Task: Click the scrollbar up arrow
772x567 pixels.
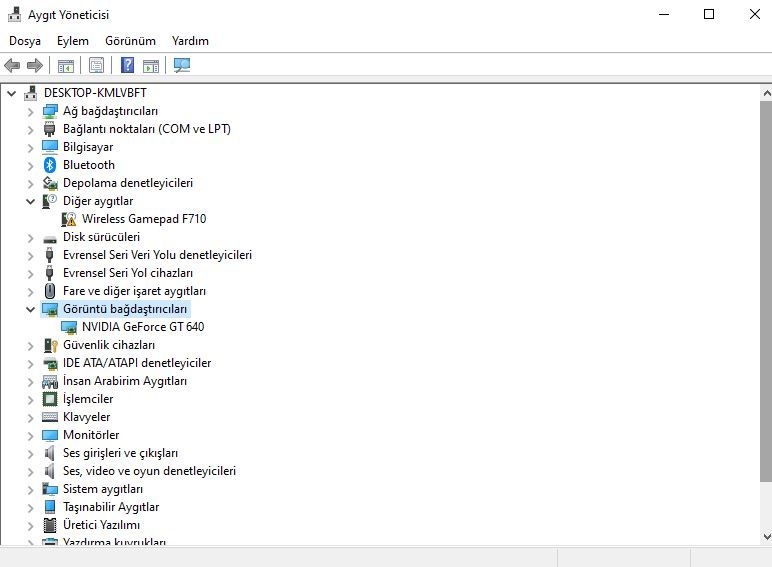Action: (766, 93)
